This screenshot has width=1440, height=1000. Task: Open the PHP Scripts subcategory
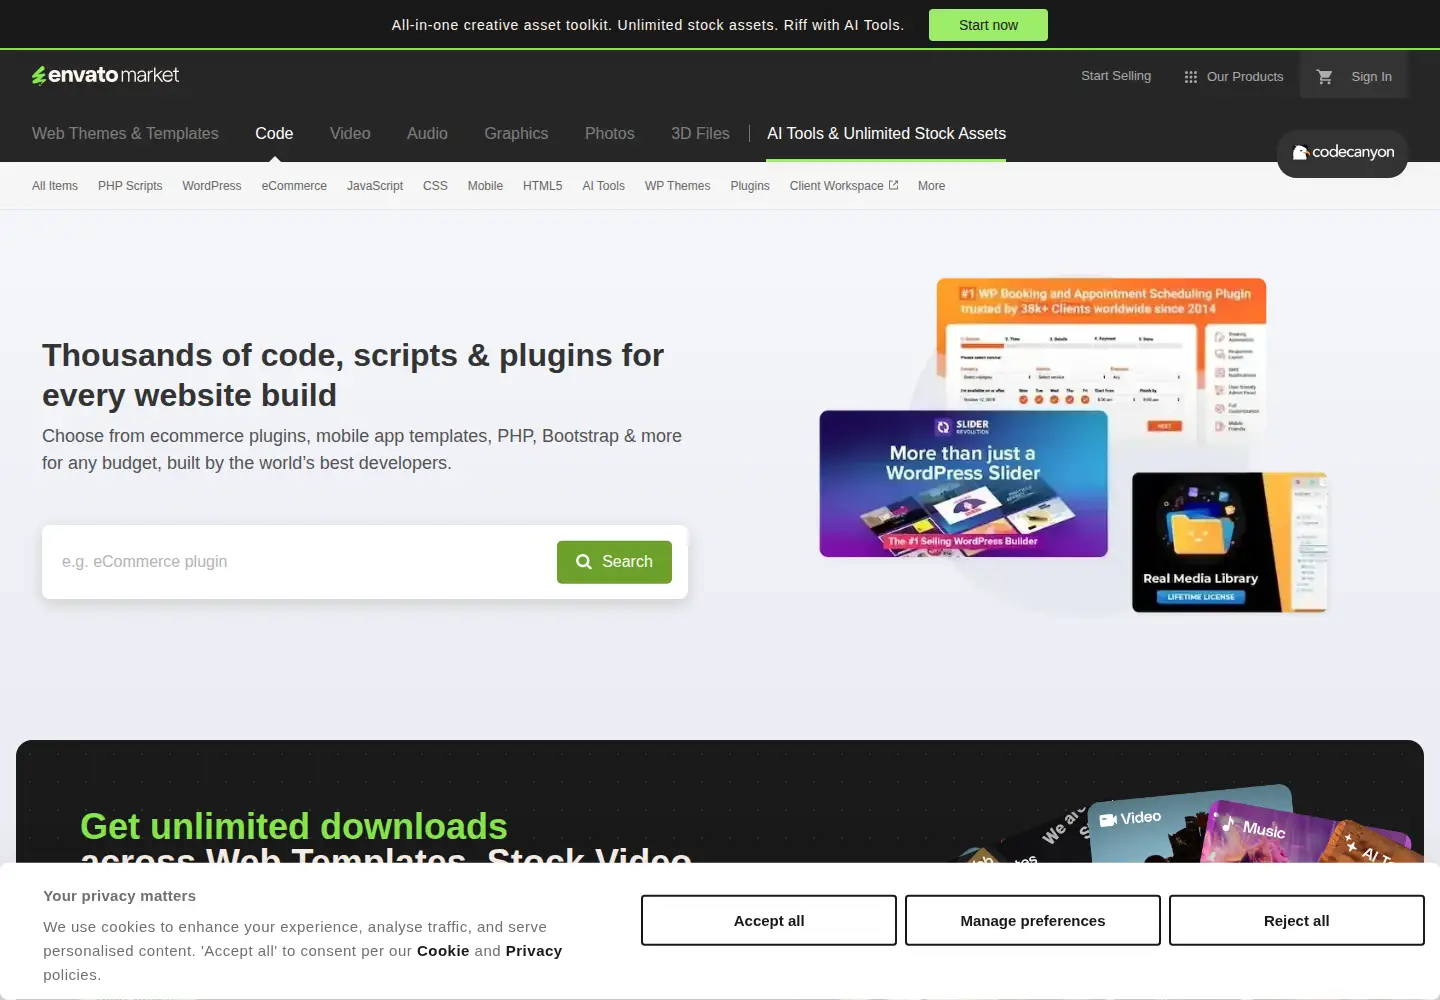coord(130,186)
